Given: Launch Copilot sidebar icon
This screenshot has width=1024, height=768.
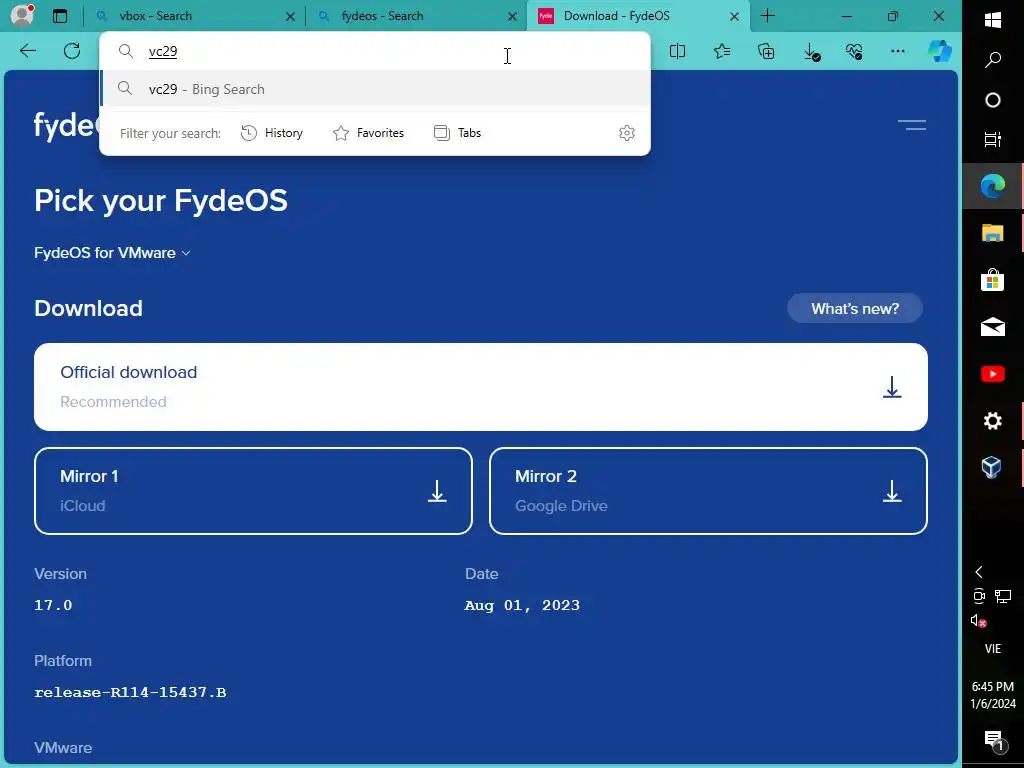Looking at the screenshot, I should point(940,51).
